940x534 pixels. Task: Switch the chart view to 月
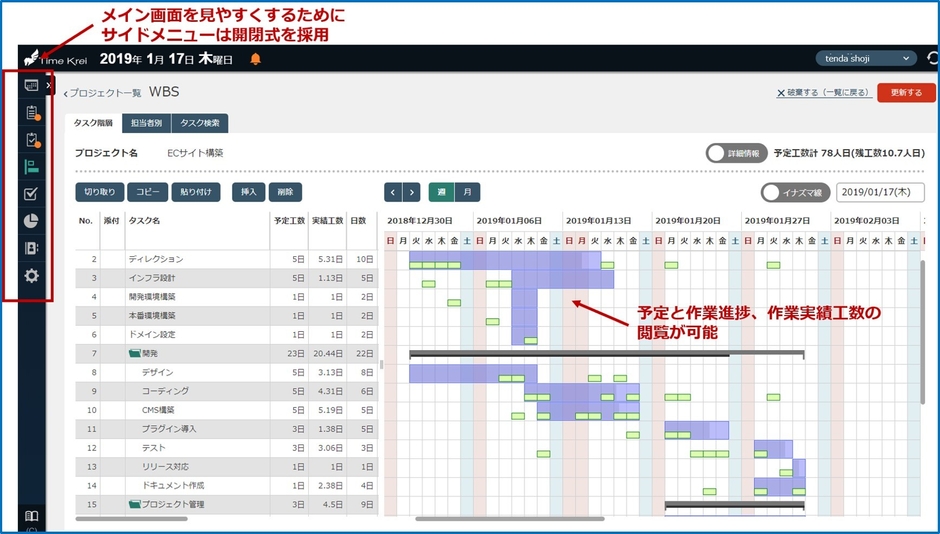(x=466, y=192)
